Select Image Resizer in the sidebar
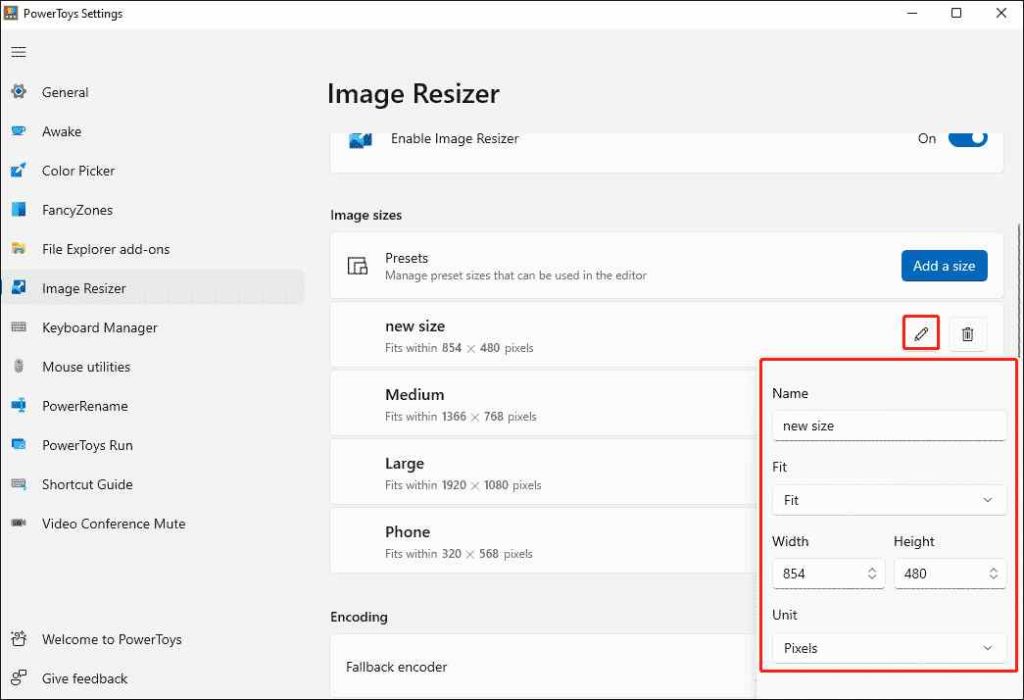The image size is (1024, 700). click(153, 288)
